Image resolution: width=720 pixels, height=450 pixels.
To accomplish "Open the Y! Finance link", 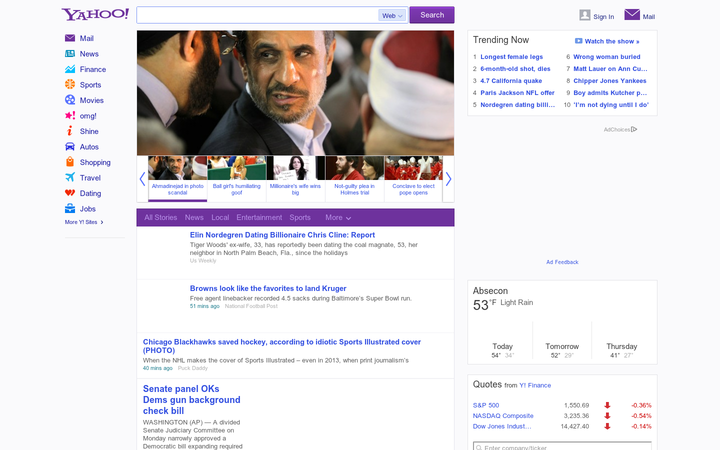I will click(x=535, y=386).
